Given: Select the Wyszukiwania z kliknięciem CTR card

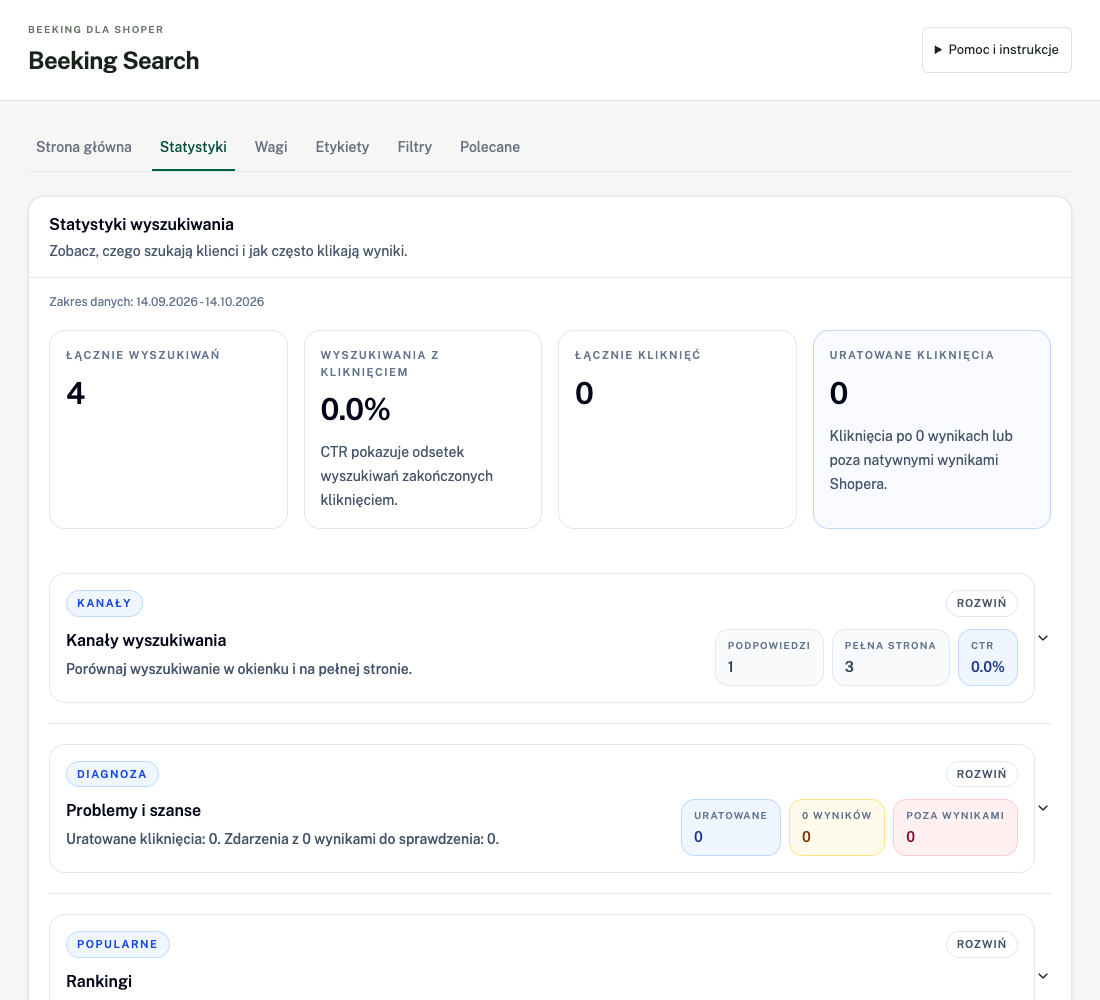Looking at the screenshot, I should [x=422, y=429].
